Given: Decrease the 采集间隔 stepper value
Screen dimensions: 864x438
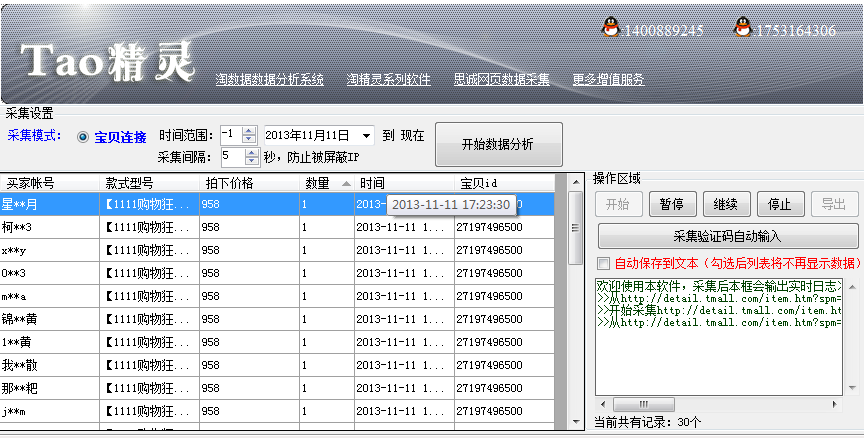Looking at the screenshot, I should tap(252, 161).
